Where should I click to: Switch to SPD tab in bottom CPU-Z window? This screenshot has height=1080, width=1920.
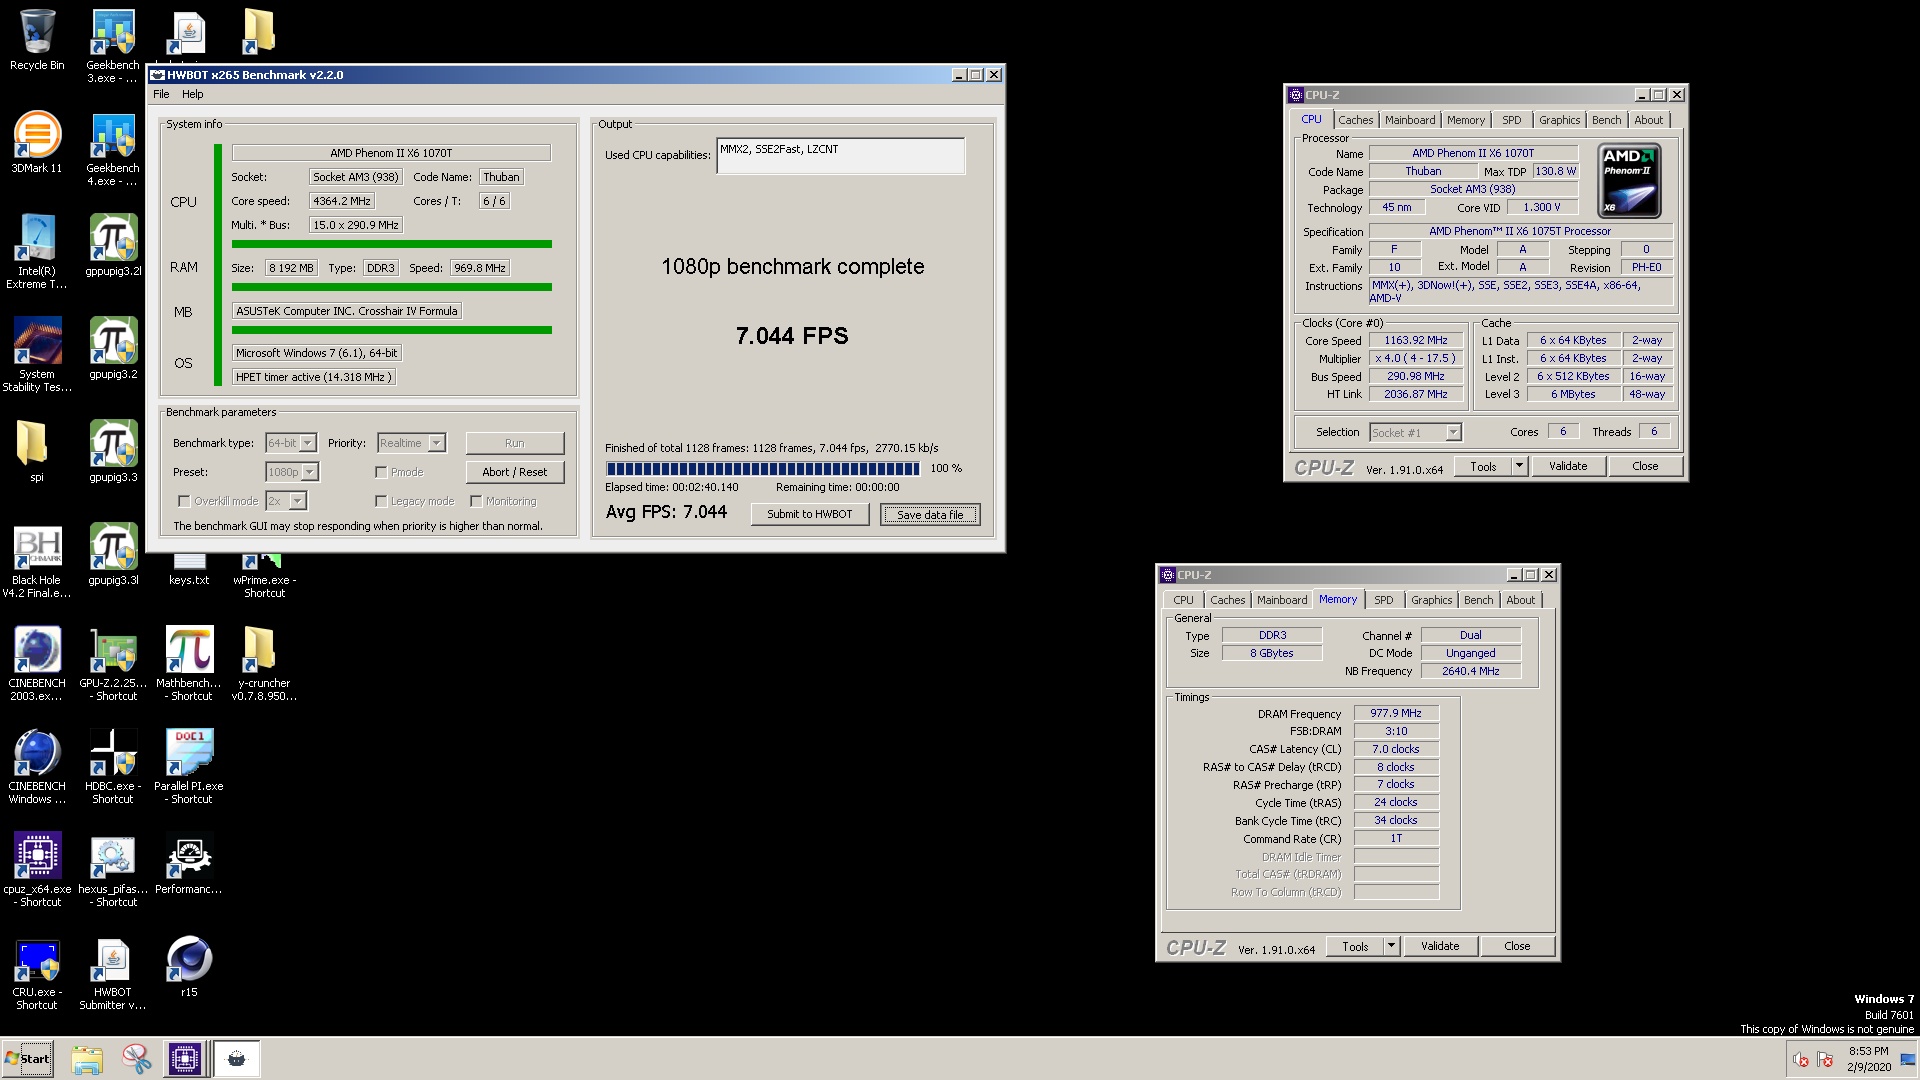click(x=1383, y=600)
